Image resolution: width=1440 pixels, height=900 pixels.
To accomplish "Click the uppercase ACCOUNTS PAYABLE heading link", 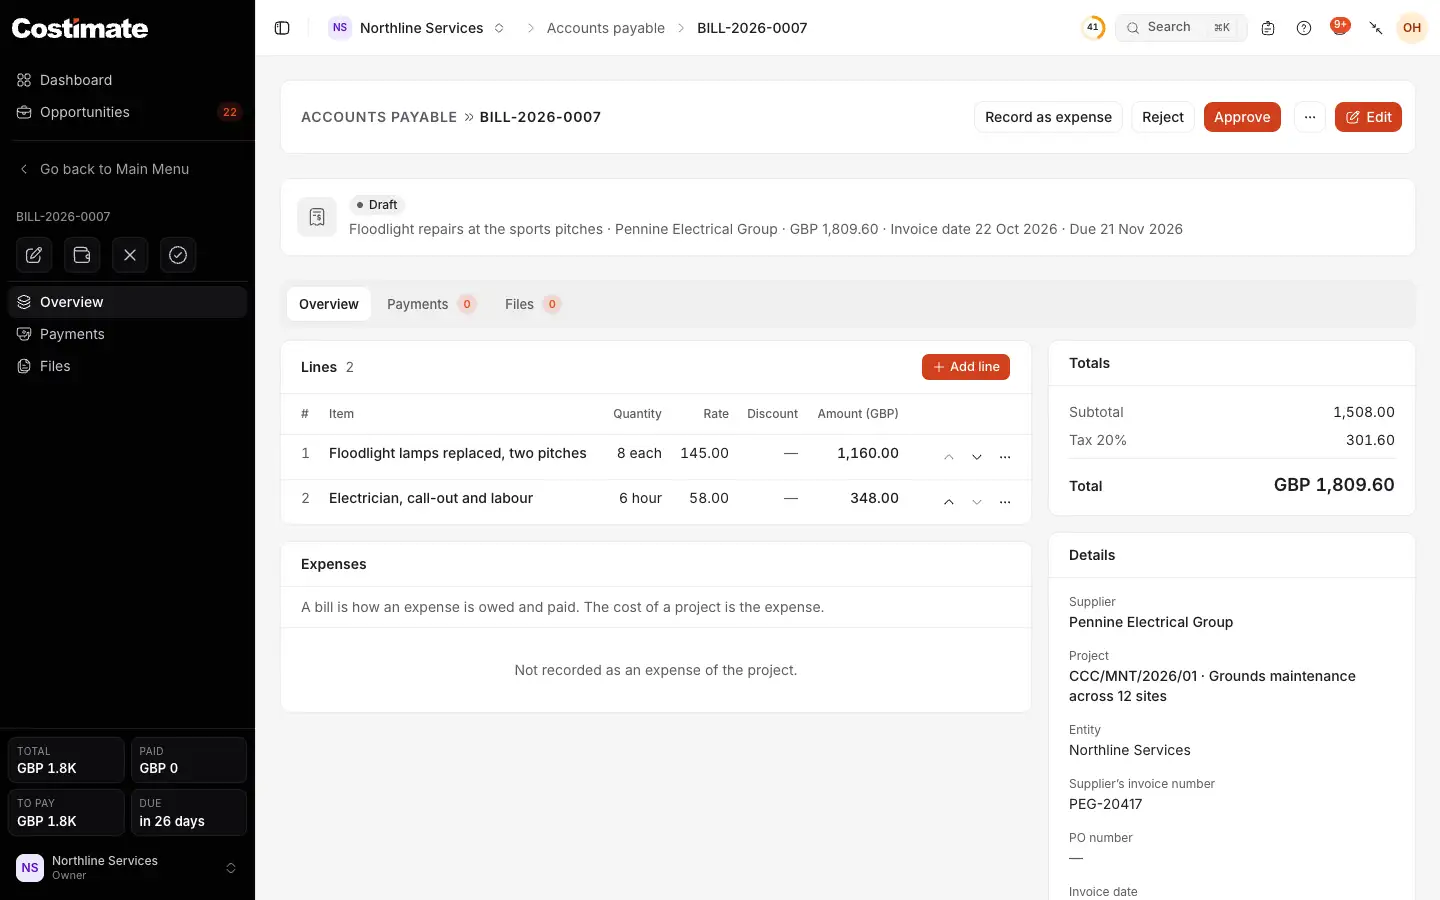I will coord(379,117).
